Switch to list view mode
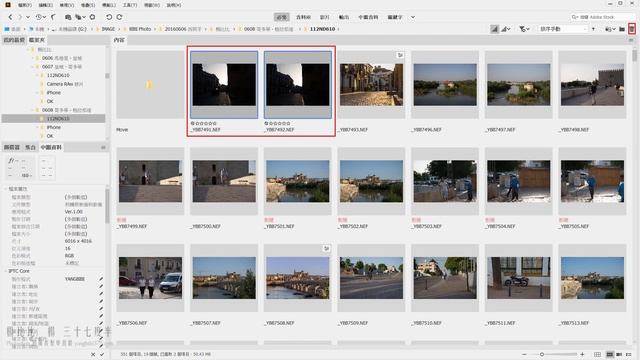This screenshot has width=640, height=360. coord(629,354)
